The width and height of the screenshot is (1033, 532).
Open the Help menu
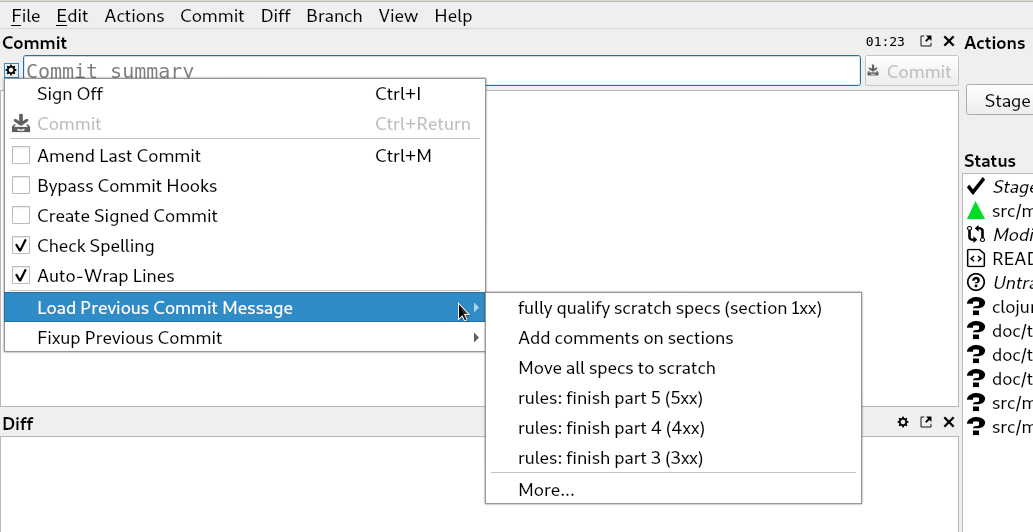coord(453,16)
